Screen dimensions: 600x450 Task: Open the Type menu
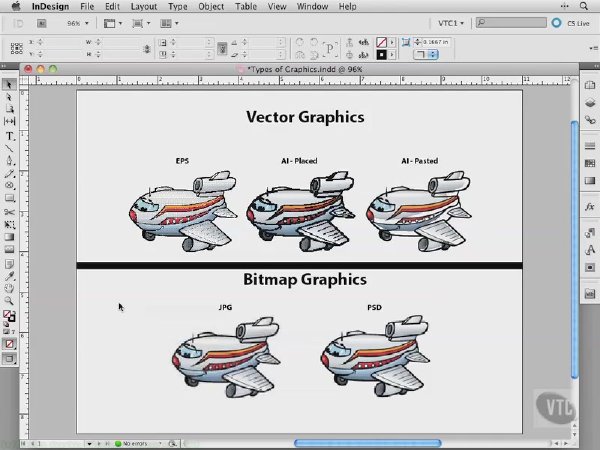point(178,6)
